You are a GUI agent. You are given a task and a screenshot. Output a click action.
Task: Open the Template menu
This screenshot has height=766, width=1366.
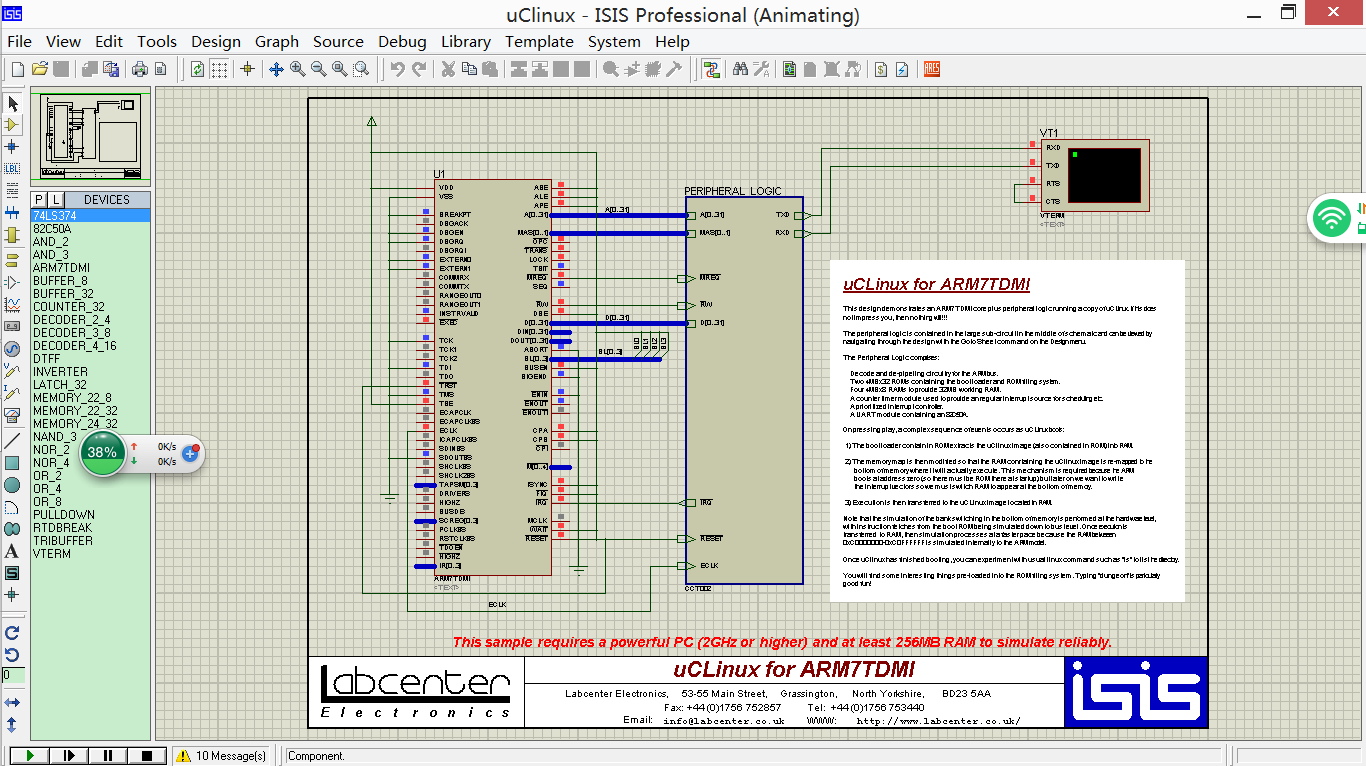(539, 42)
